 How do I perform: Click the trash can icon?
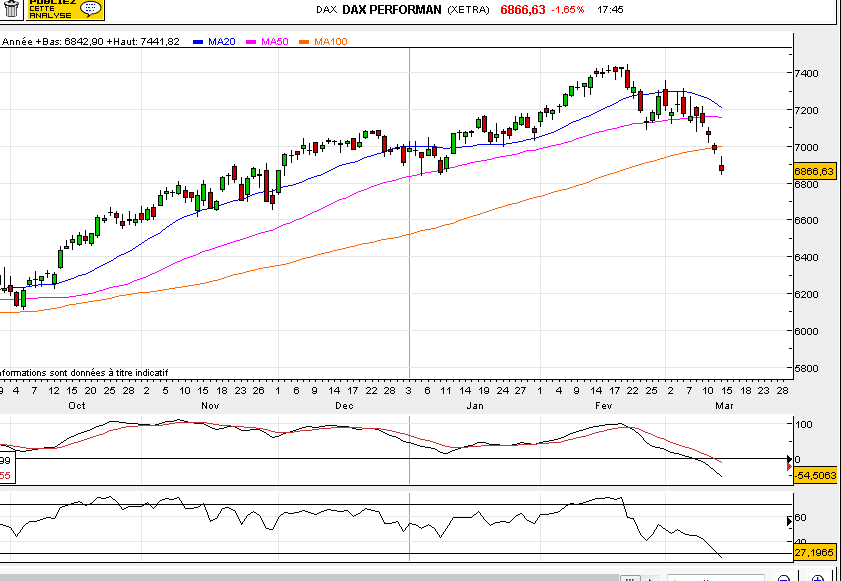[12, 8]
